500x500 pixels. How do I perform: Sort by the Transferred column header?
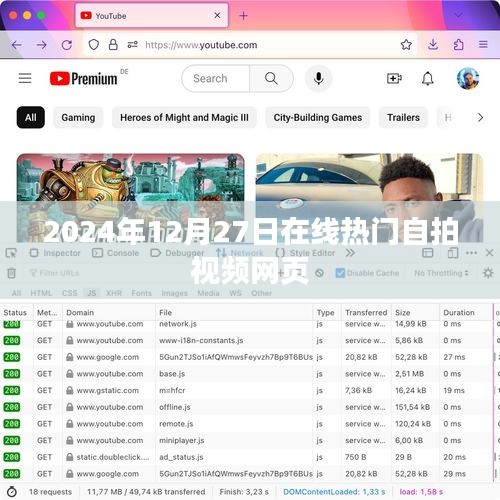click(366, 313)
